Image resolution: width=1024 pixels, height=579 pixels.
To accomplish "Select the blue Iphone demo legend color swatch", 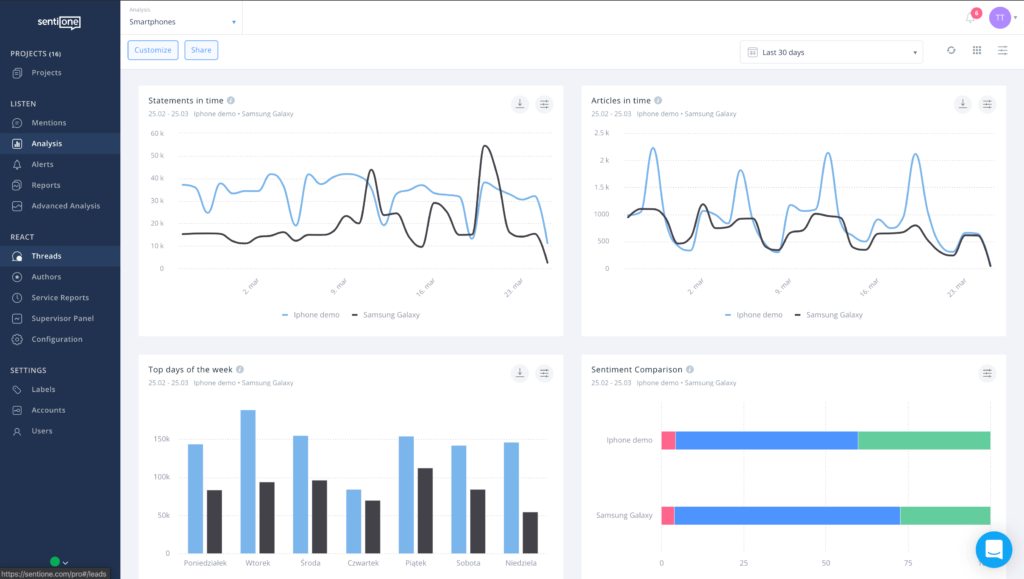I will [283, 314].
